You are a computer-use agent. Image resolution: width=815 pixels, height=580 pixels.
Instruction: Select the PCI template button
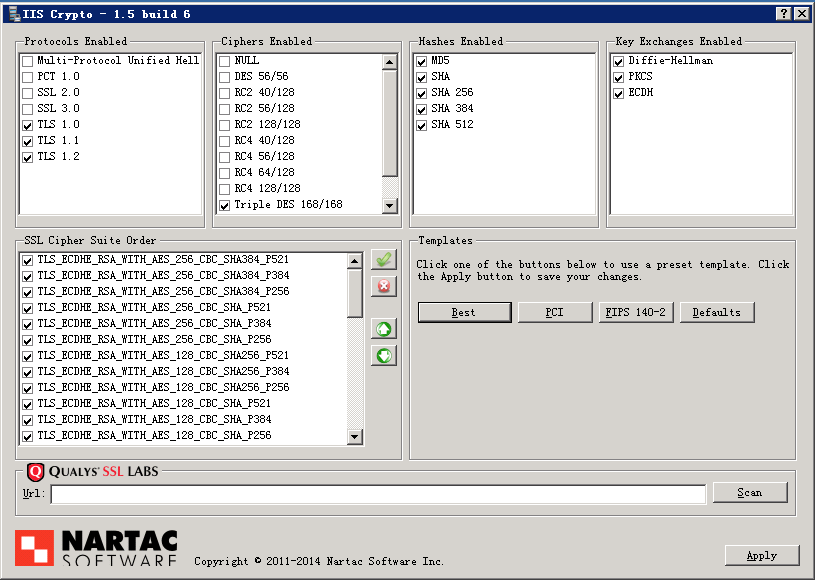pos(555,312)
